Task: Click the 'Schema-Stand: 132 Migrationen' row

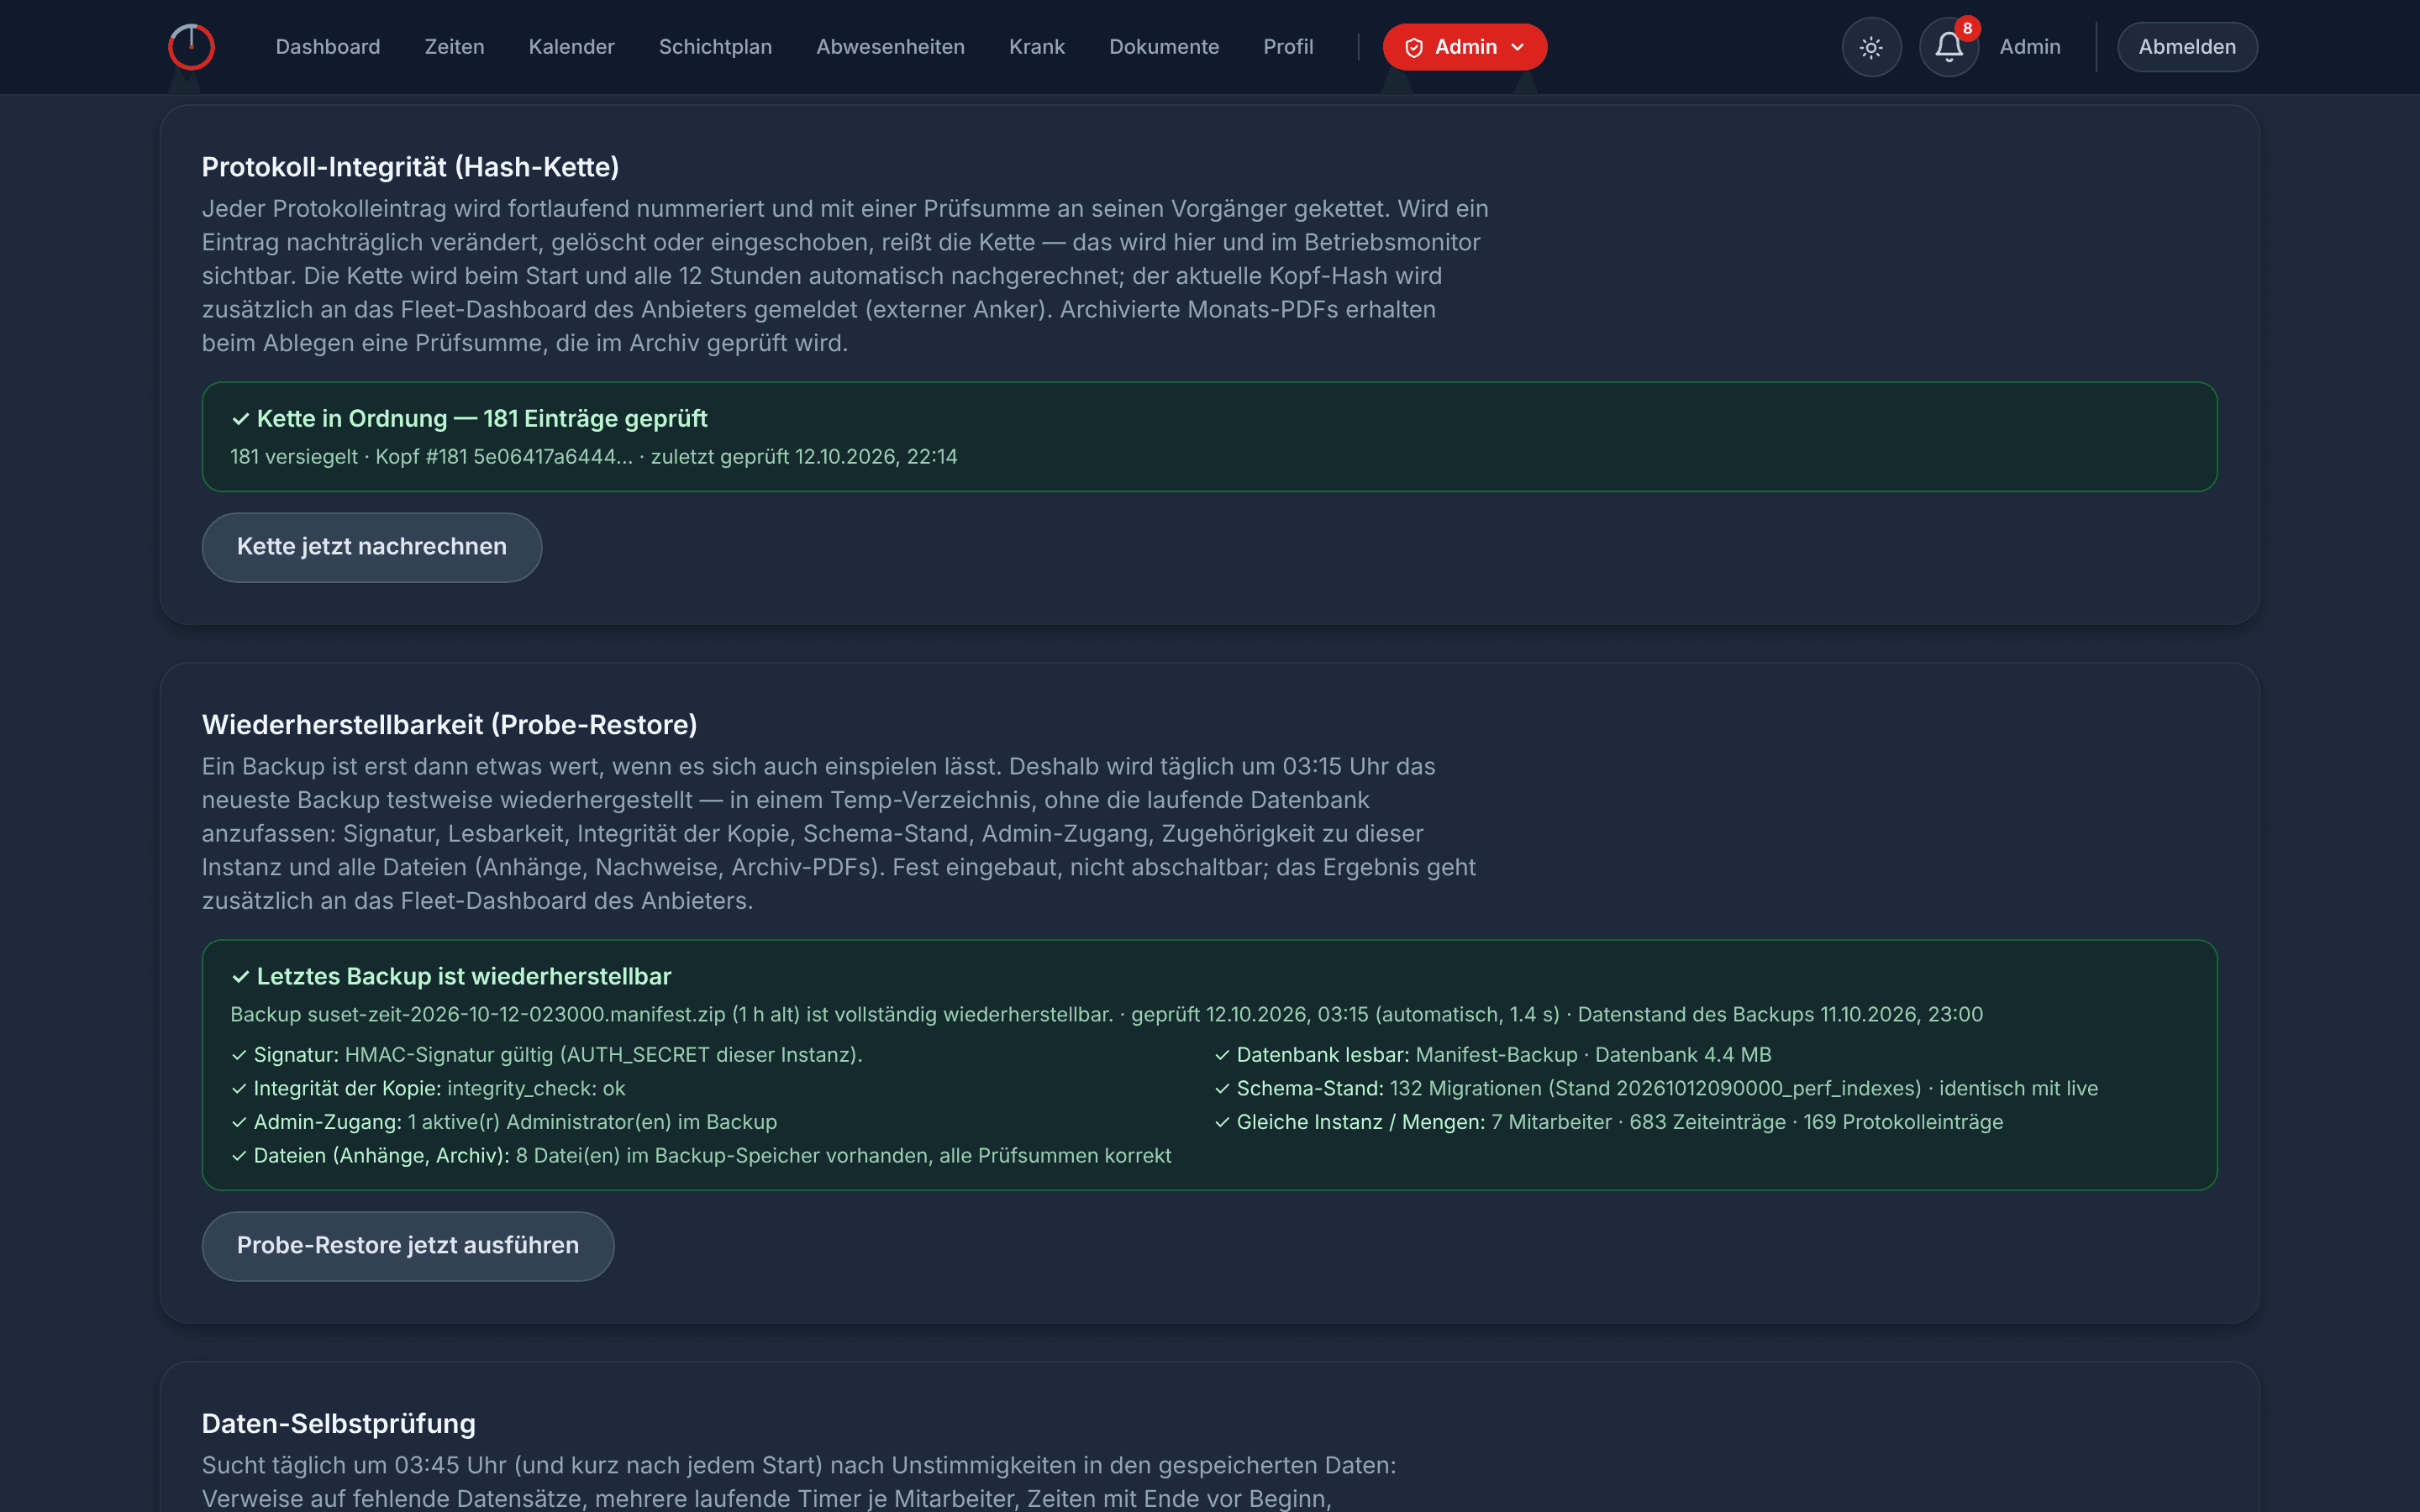Action: click(1656, 1089)
